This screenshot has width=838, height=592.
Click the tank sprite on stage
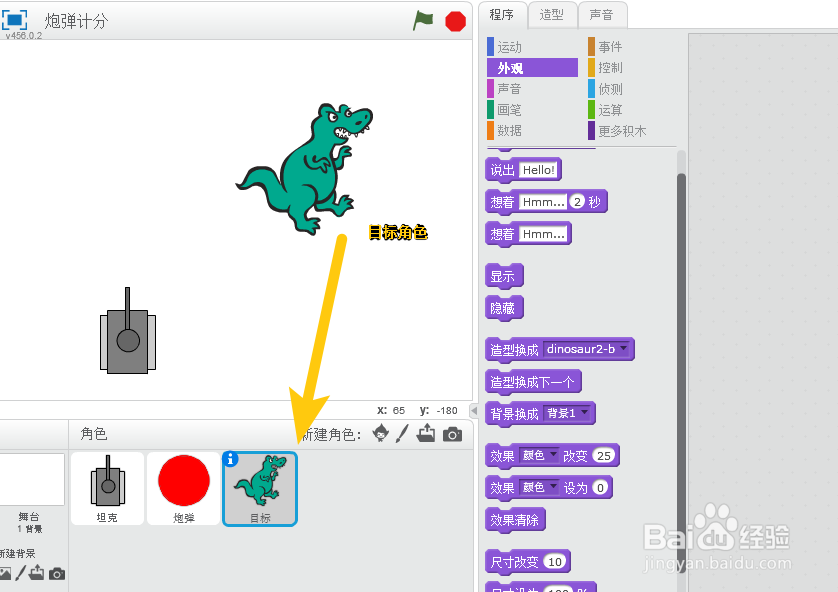[x=128, y=331]
